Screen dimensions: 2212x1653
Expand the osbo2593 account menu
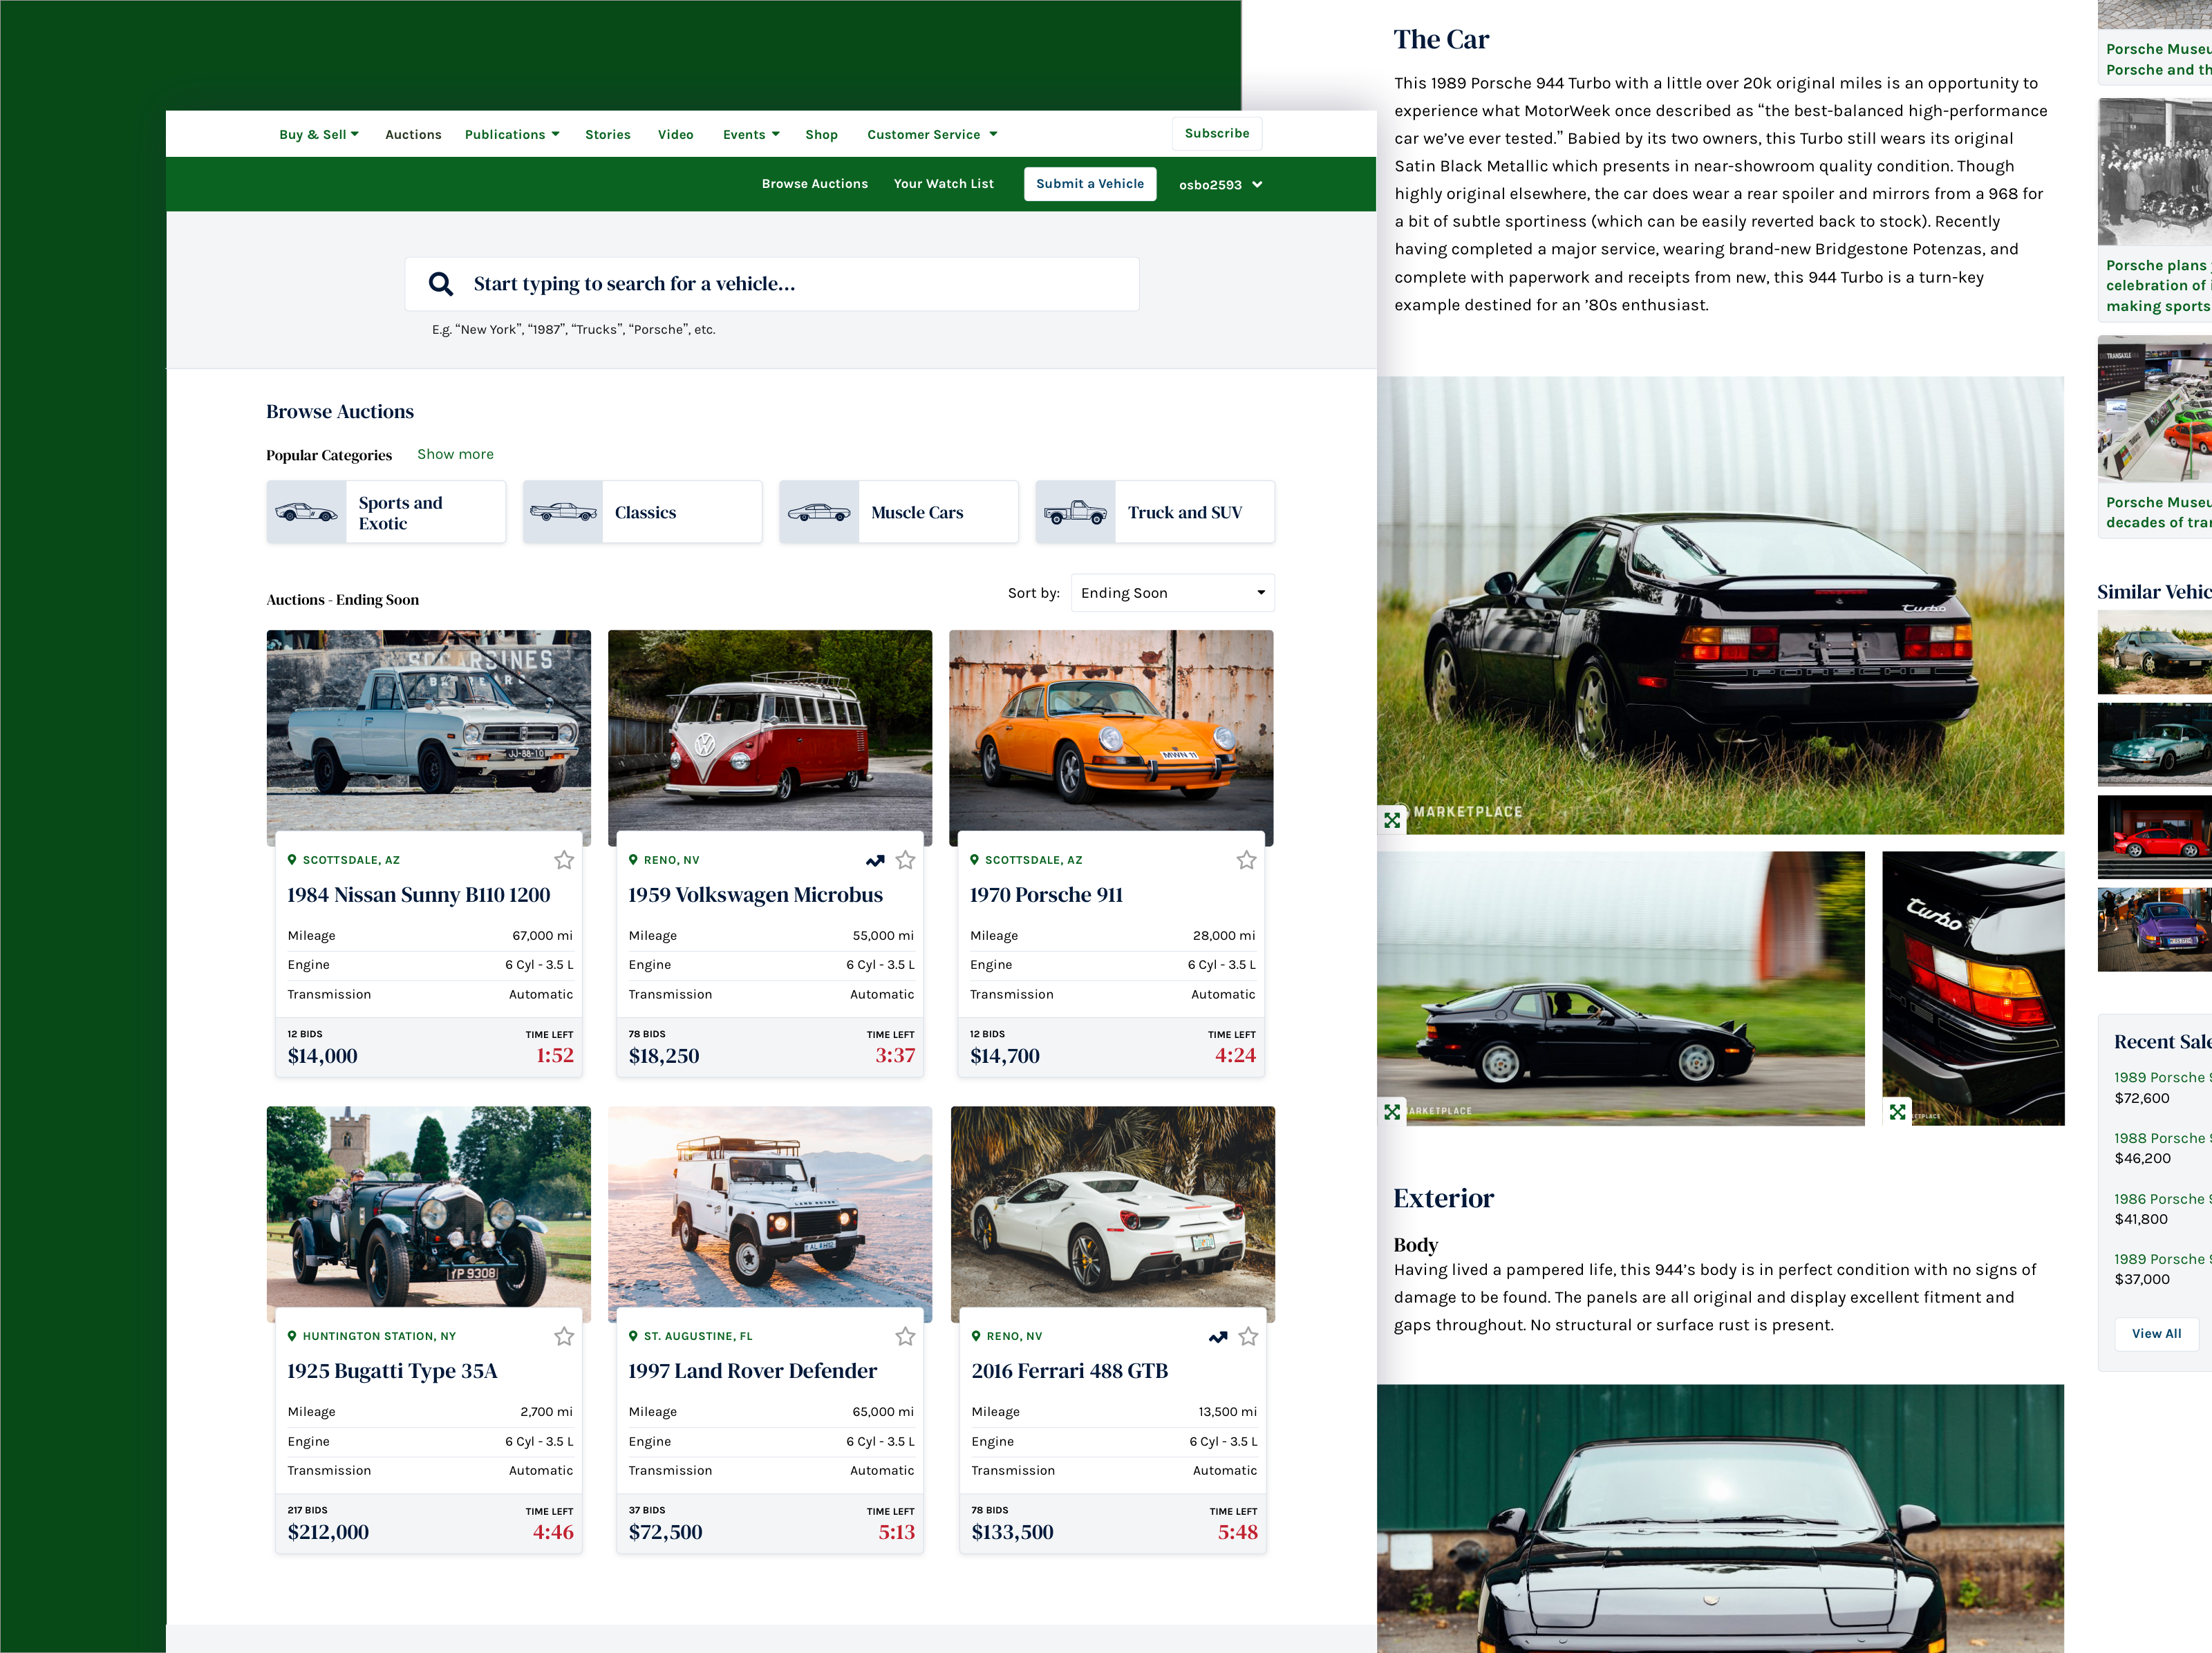(1220, 185)
